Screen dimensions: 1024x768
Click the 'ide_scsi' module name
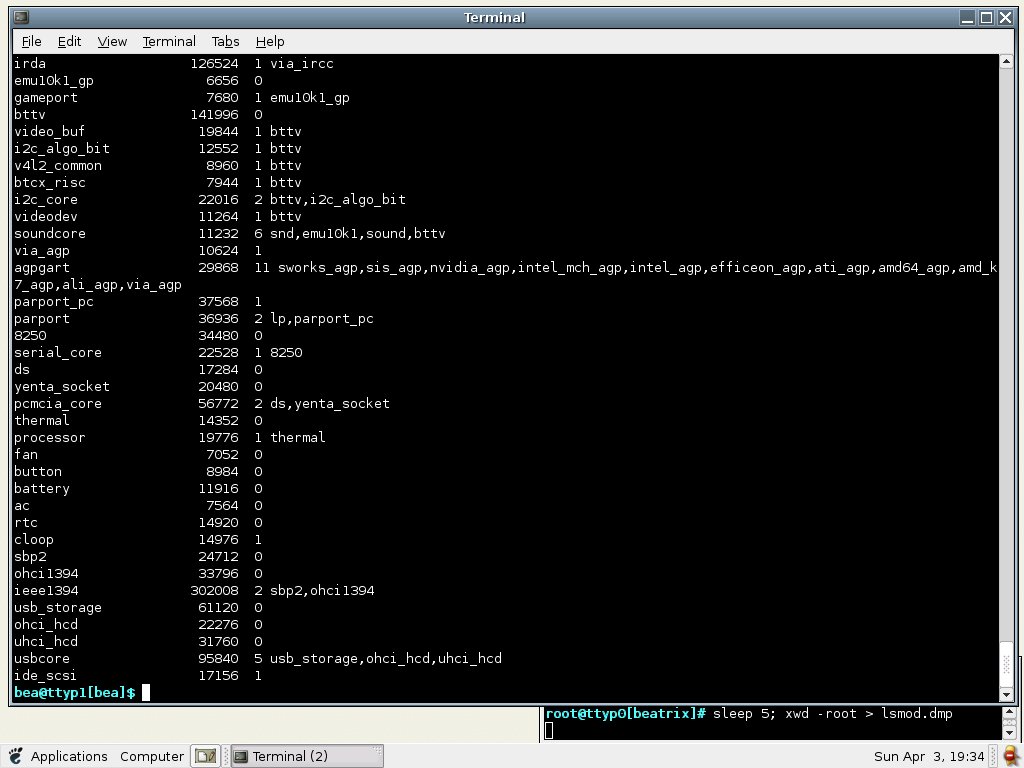45,675
